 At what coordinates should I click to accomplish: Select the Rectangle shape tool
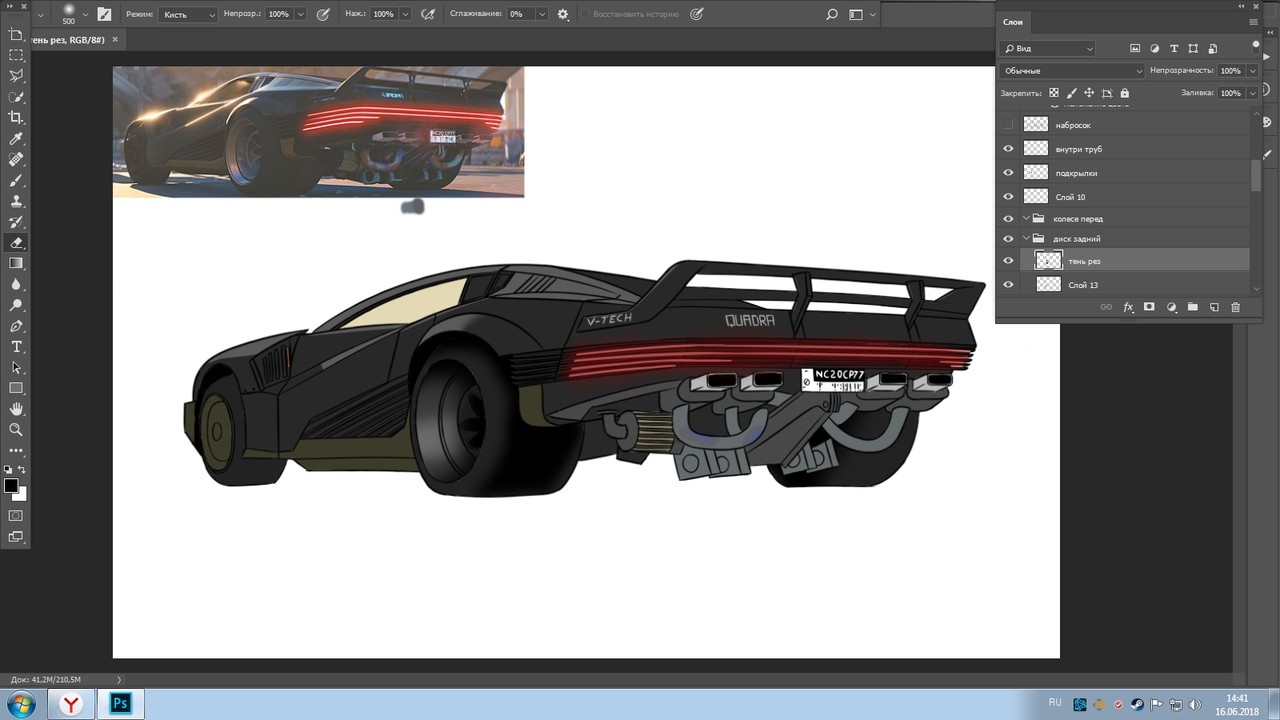click(x=16, y=388)
